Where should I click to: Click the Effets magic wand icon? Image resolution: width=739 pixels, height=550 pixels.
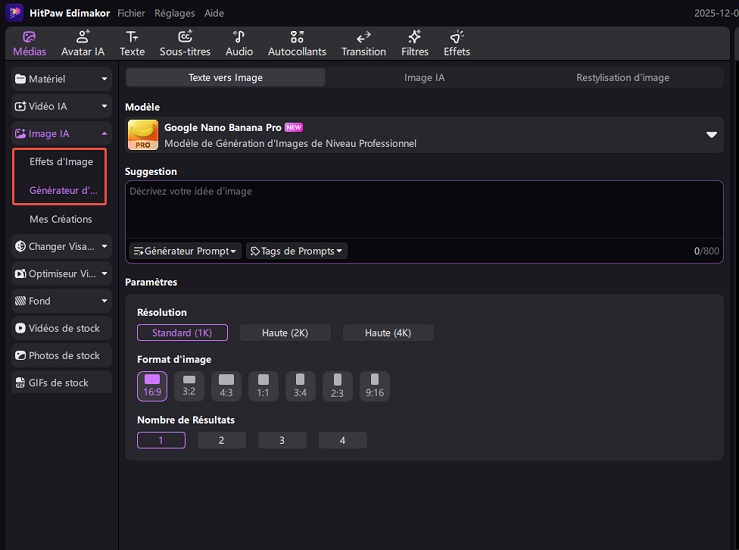tap(456, 37)
